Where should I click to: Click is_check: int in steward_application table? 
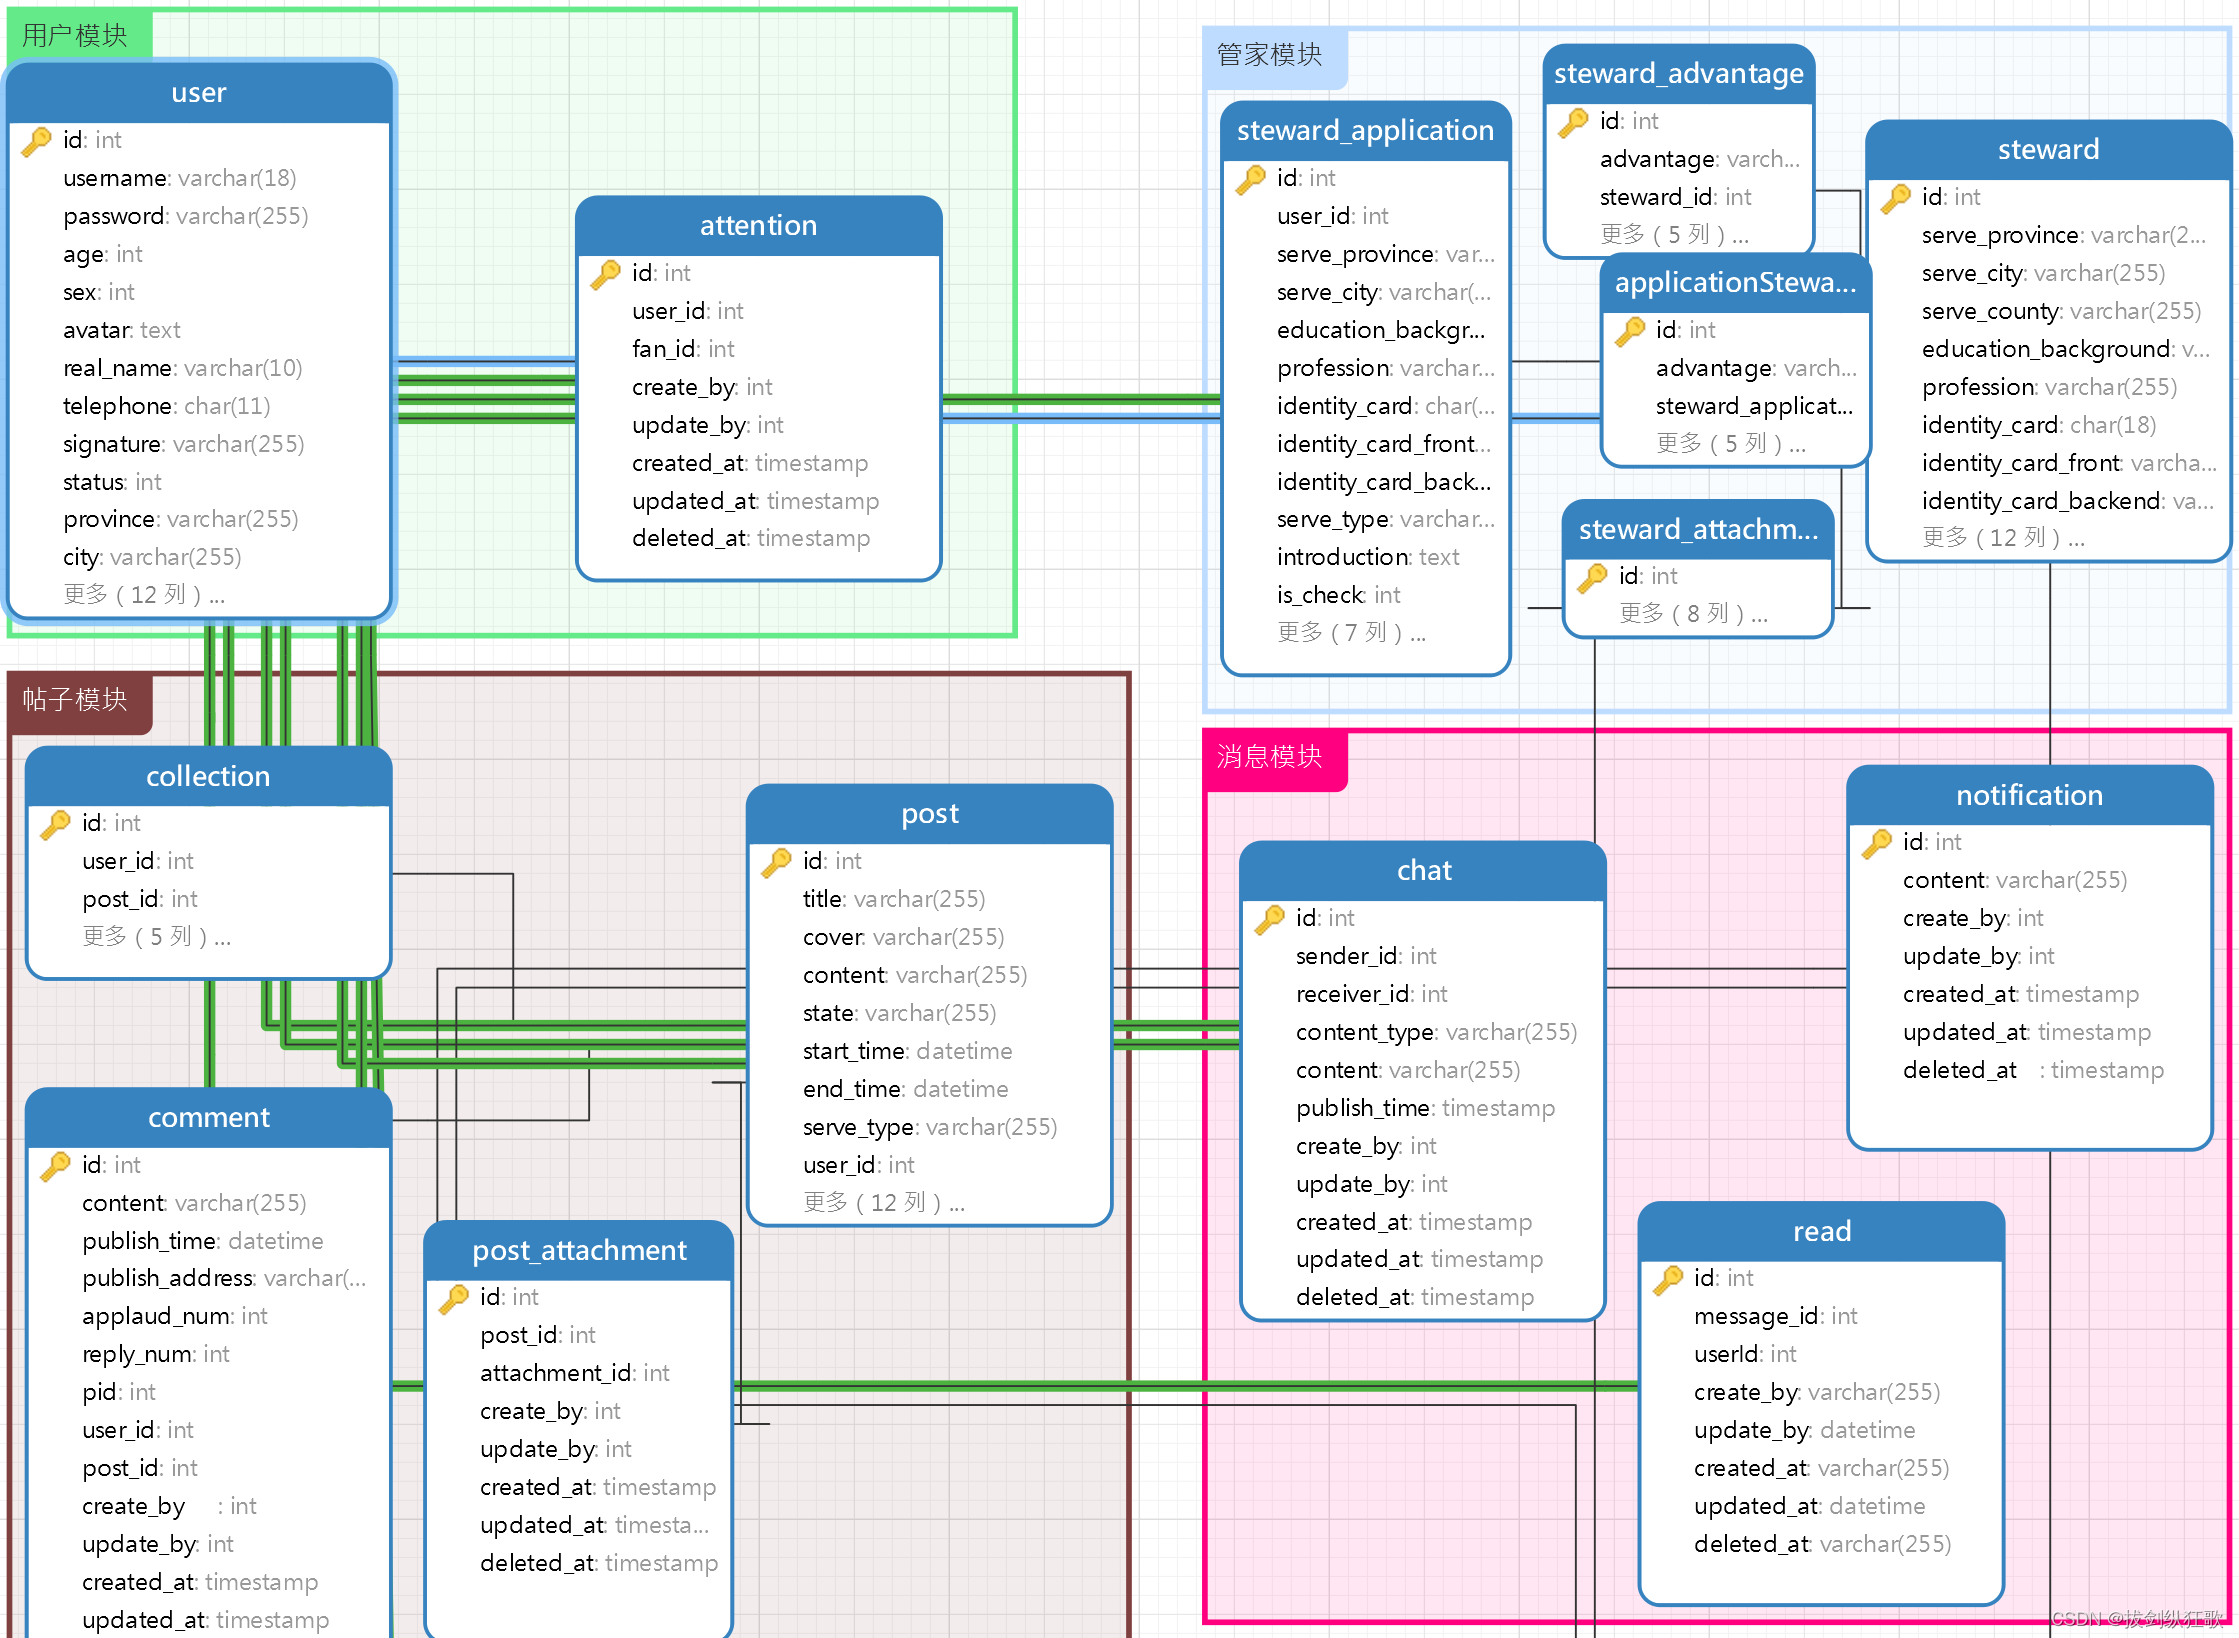tap(1338, 596)
